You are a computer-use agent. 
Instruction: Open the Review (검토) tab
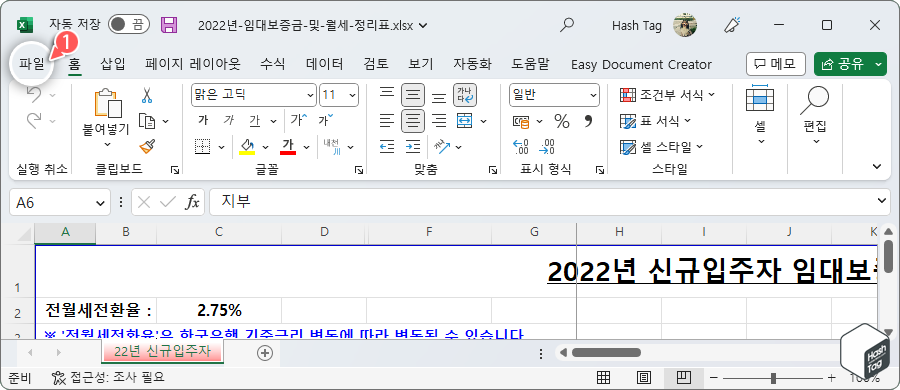(376, 64)
